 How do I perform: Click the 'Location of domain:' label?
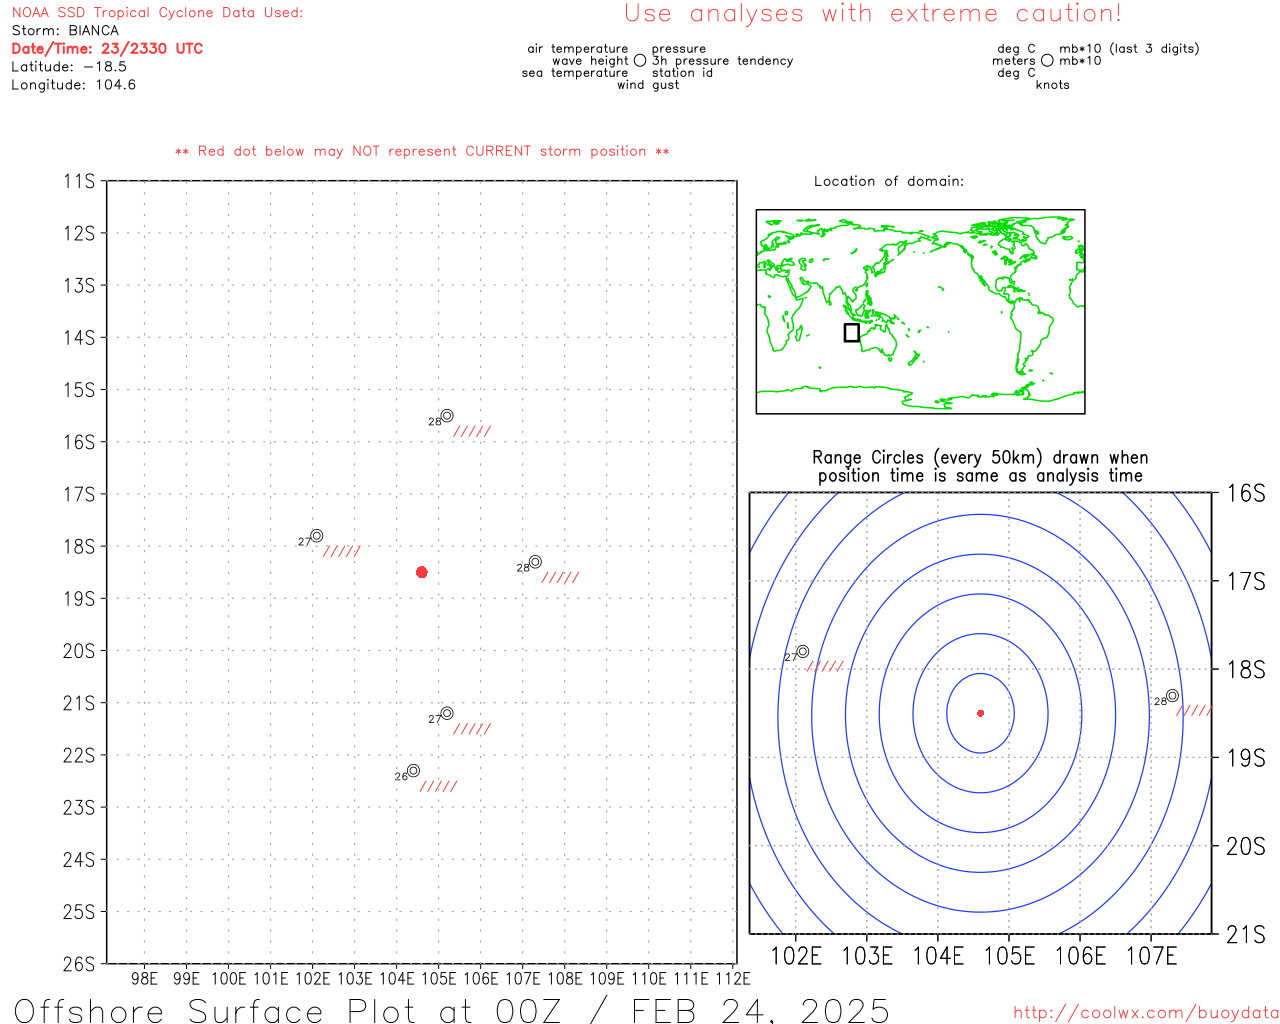[x=889, y=181]
